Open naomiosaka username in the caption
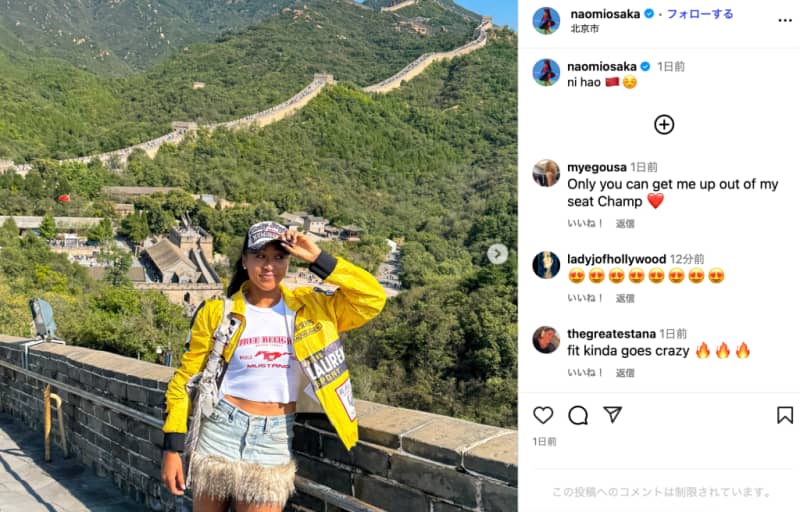Viewport: 800px width, 512px height. point(602,66)
